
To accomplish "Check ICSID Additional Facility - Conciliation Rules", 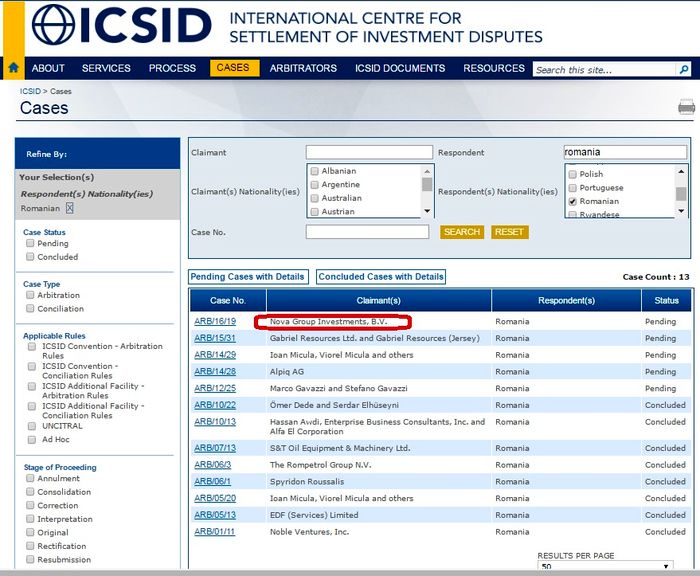I will (x=32, y=406).
